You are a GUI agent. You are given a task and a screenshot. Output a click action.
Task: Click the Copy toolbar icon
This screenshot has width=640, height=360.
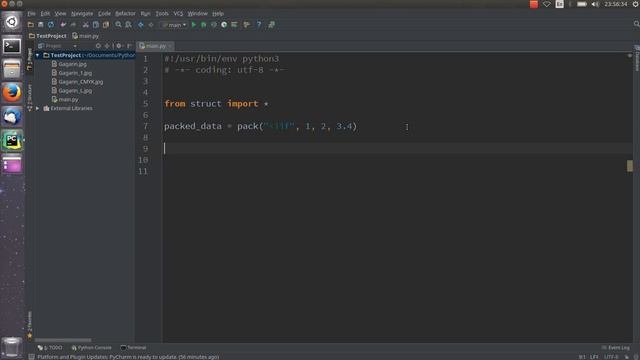[x=96, y=25]
